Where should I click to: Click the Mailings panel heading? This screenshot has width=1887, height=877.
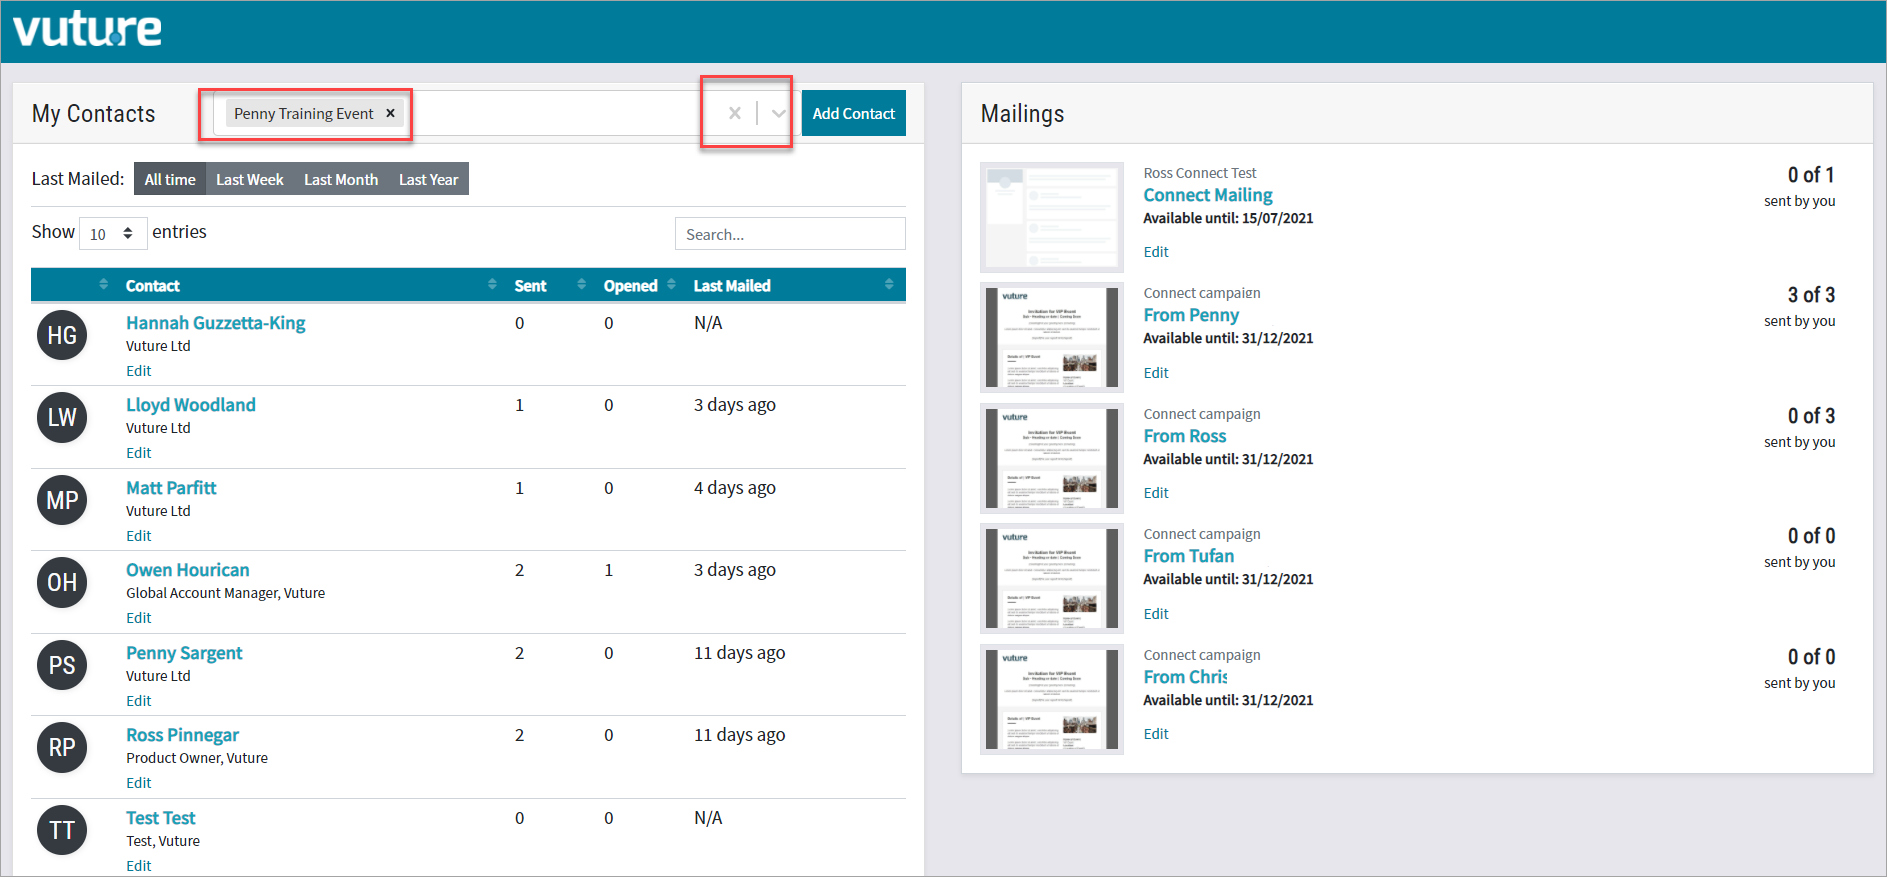(1022, 114)
